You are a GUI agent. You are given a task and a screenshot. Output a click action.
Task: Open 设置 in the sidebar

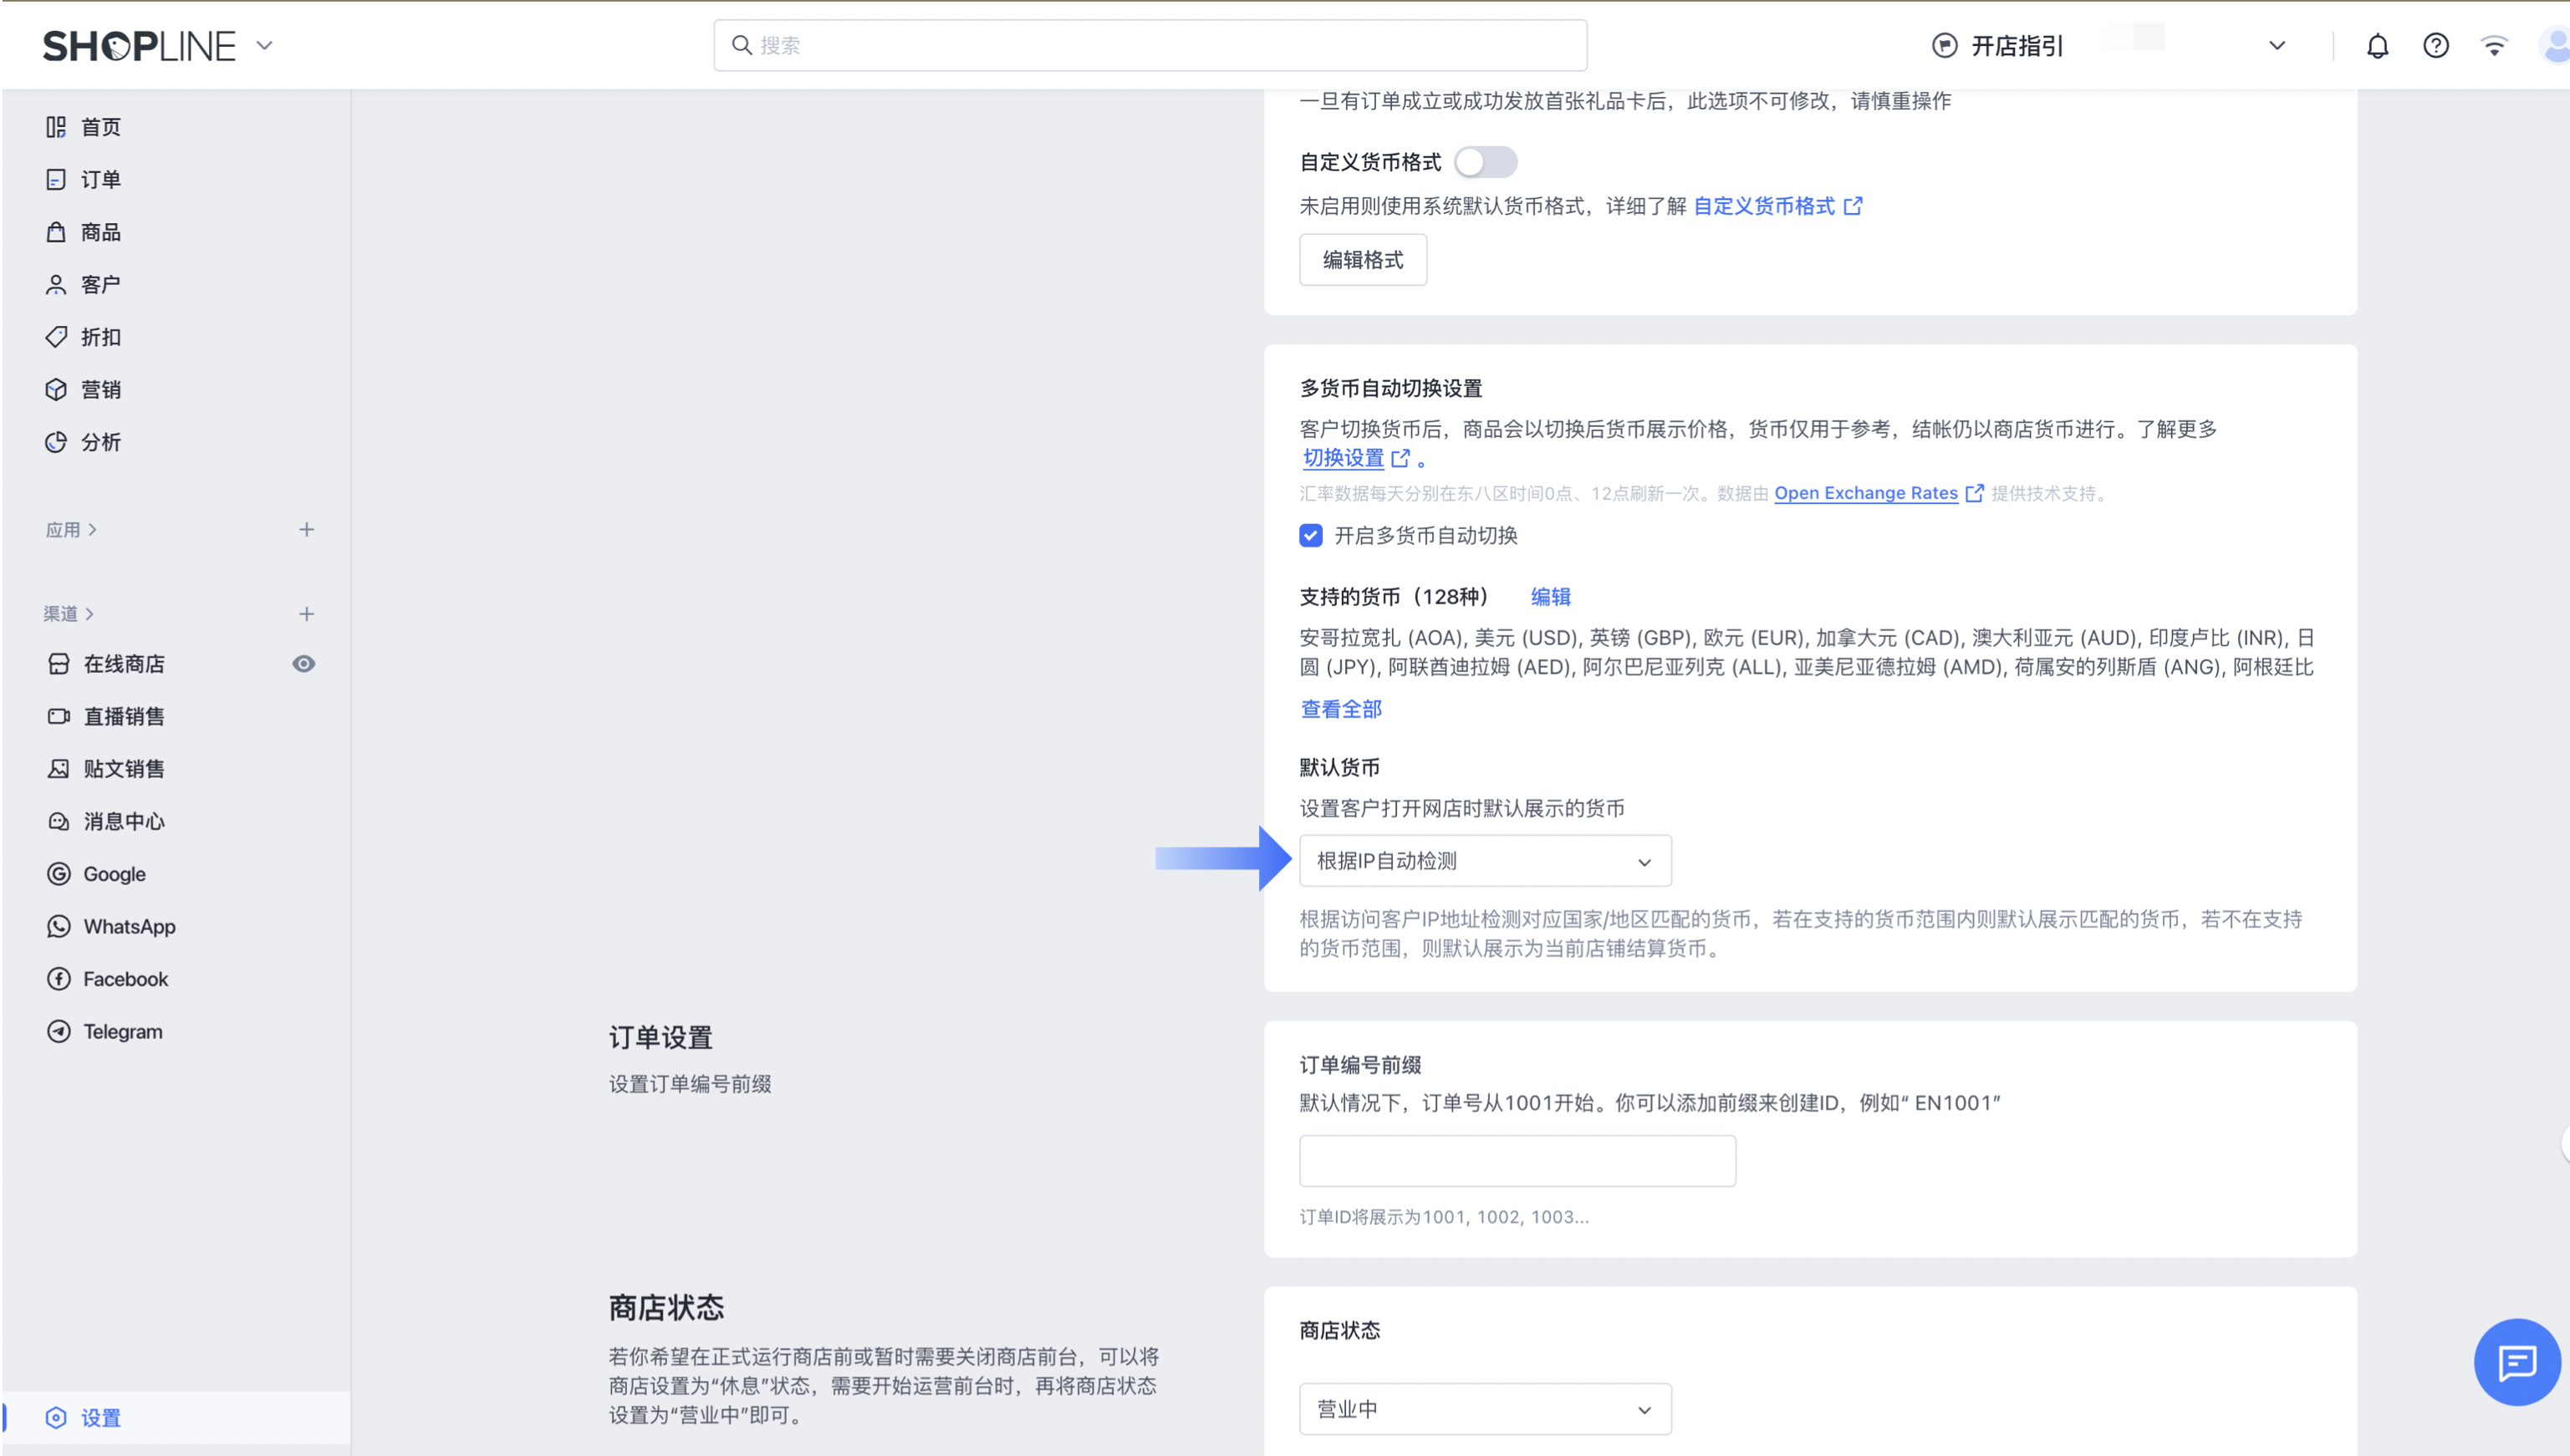(x=100, y=1418)
